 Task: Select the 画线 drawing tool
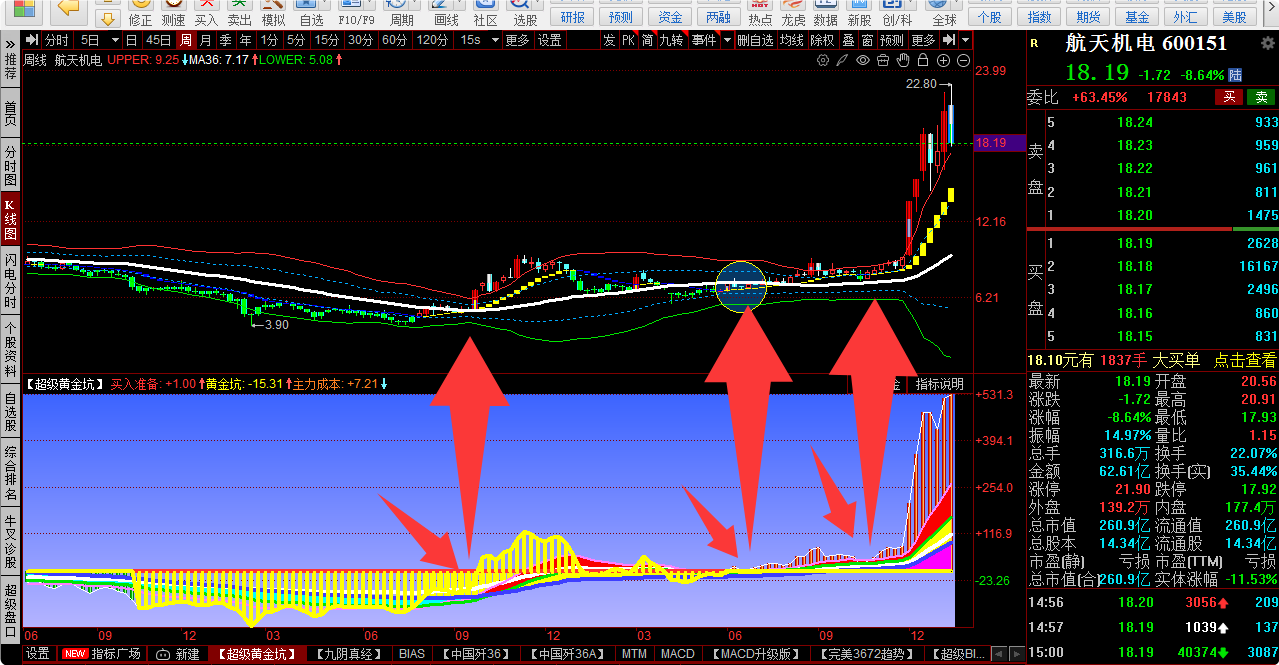(x=446, y=12)
